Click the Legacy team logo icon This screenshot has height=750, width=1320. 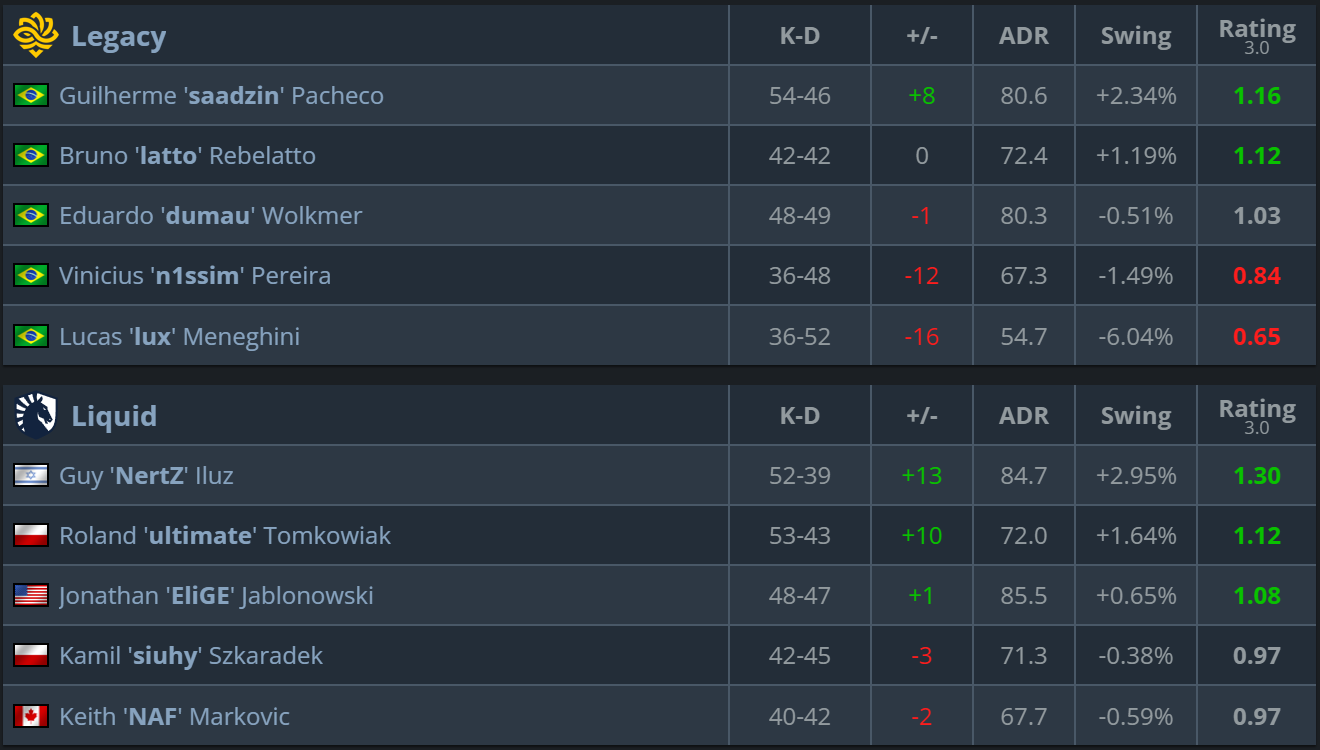tap(34, 36)
